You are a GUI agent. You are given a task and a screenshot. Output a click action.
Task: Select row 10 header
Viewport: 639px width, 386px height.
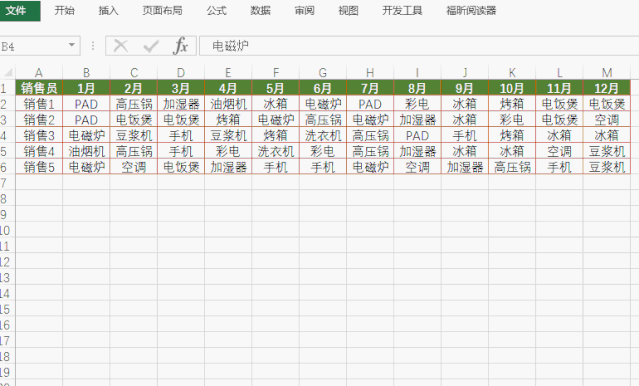pyautogui.click(x=7, y=231)
